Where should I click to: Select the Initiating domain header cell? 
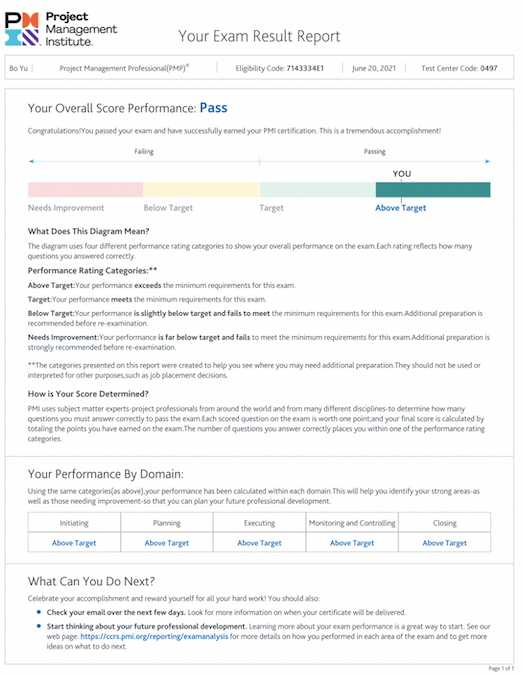pos(74,523)
